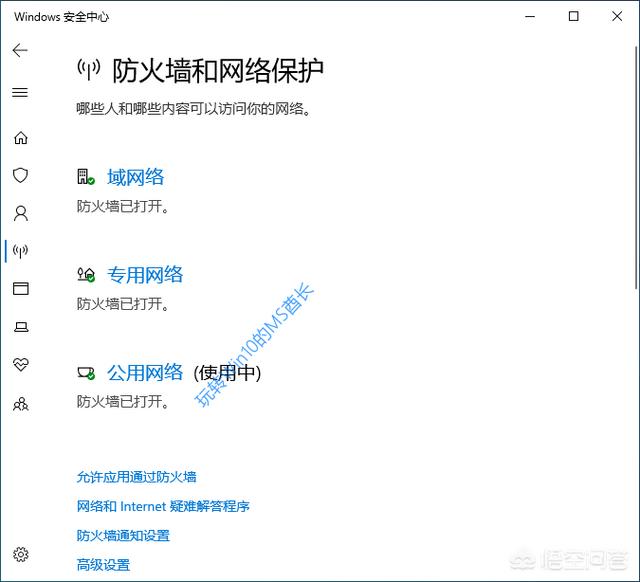This screenshot has height=582, width=640.
Task: Open Account protection person icon
Action: click(x=20, y=213)
